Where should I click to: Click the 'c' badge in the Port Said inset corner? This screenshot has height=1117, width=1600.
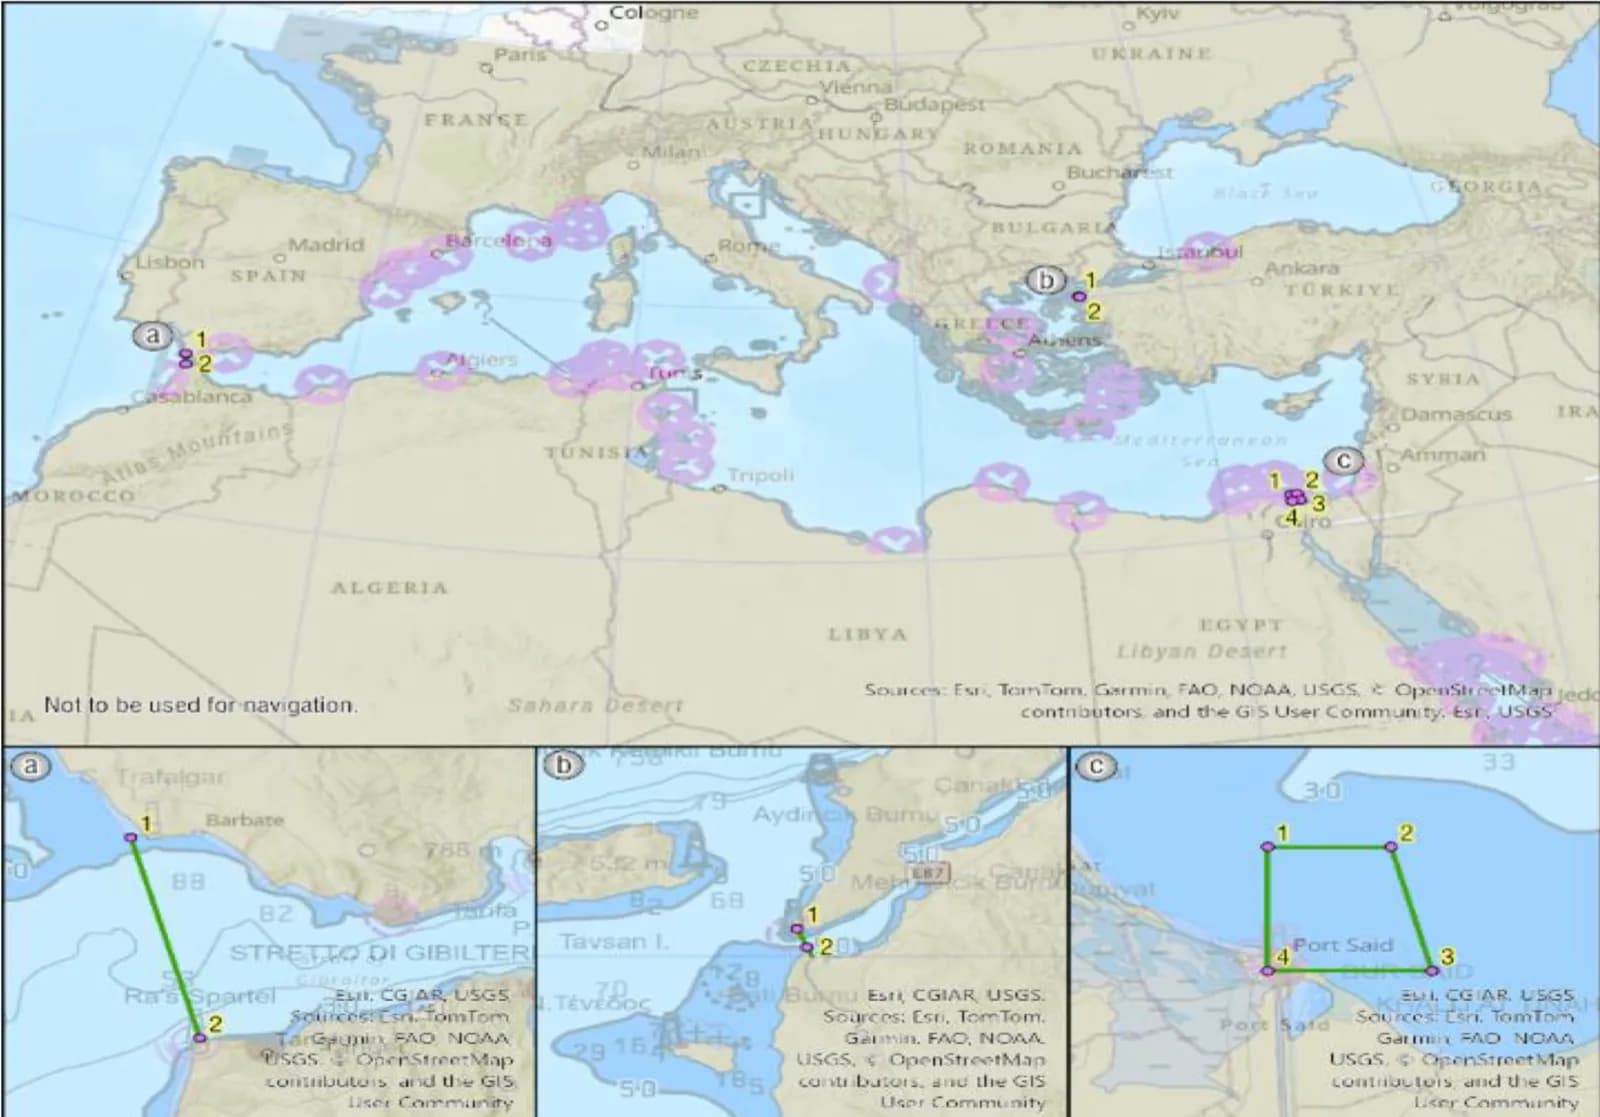[x=1098, y=766]
